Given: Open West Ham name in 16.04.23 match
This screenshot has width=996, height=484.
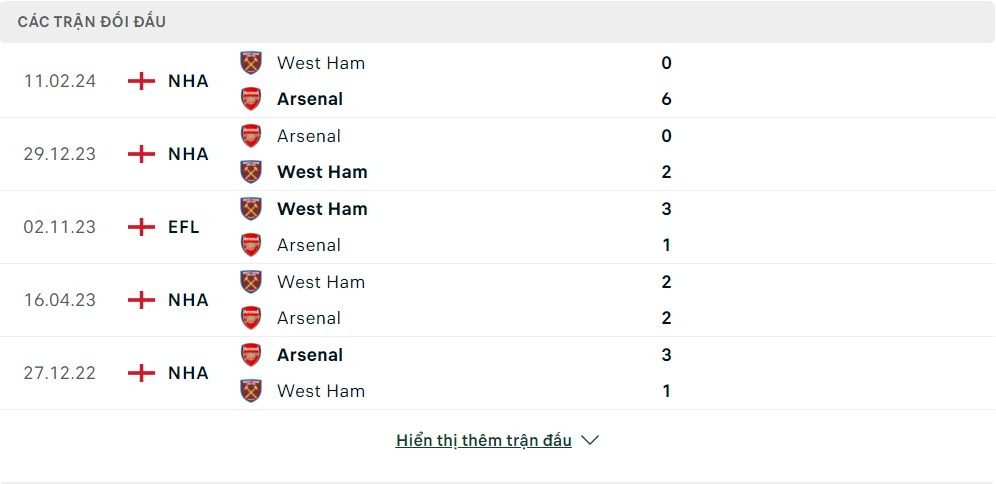Looking at the screenshot, I should pos(321,282).
